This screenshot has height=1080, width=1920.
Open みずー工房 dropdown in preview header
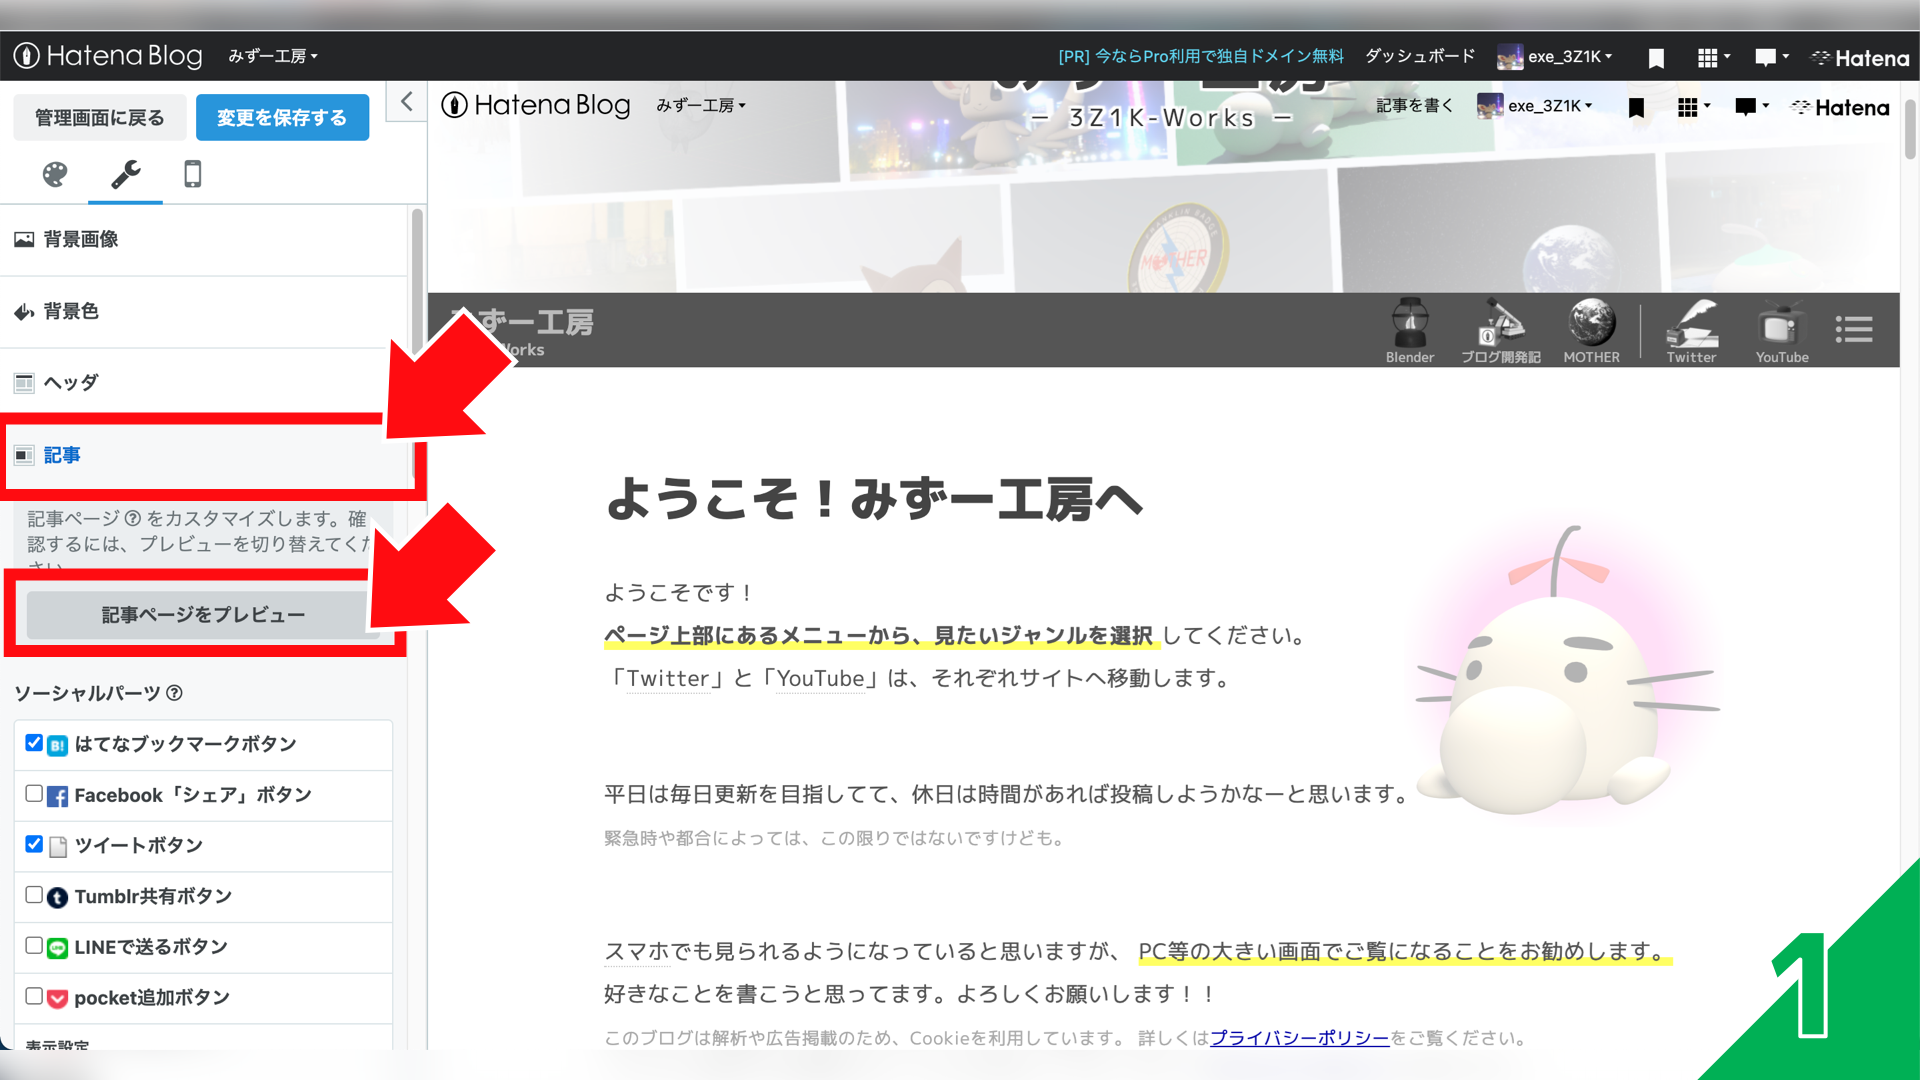[701, 105]
